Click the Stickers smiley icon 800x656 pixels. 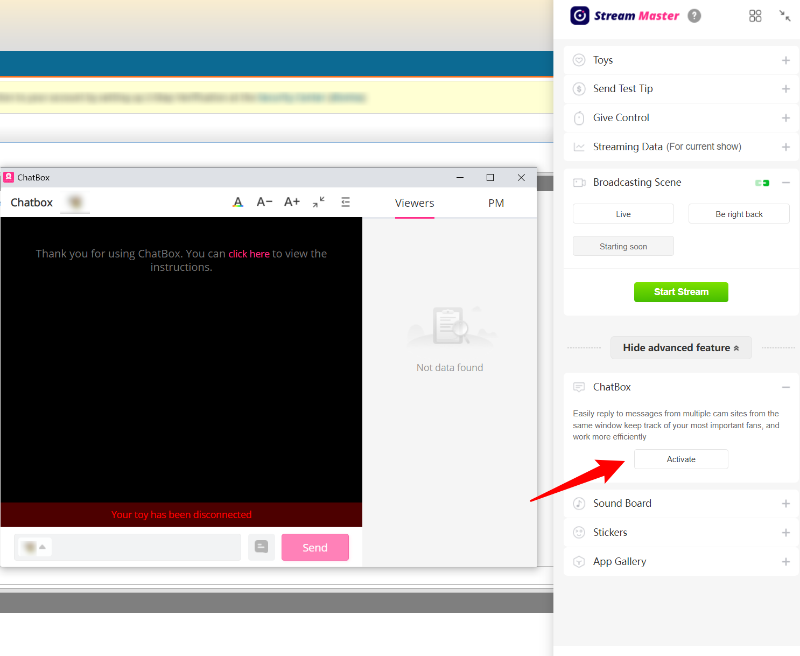click(x=579, y=533)
